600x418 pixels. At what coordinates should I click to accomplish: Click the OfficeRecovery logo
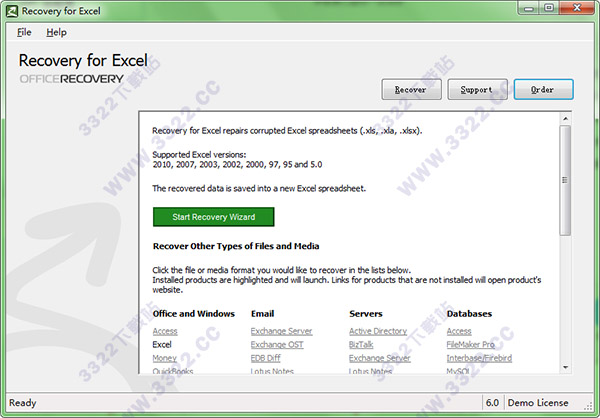click(x=72, y=79)
